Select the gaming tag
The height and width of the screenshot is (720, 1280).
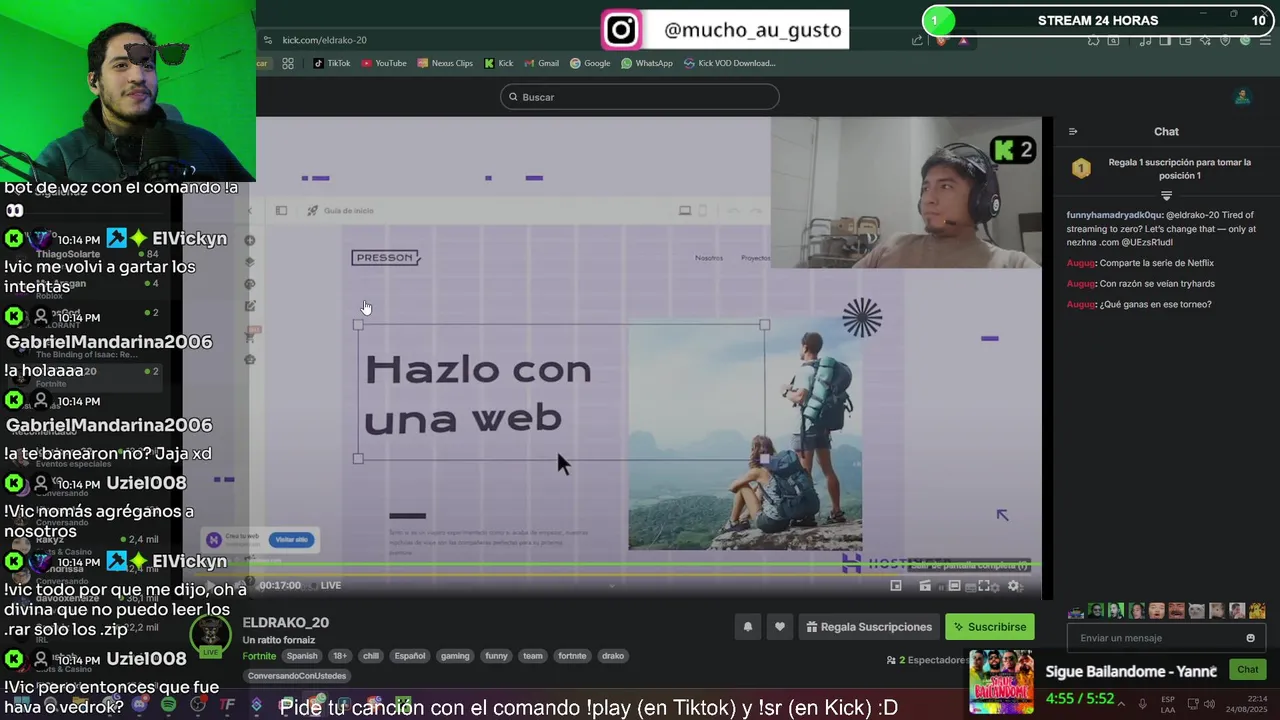pyautogui.click(x=455, y=656)
